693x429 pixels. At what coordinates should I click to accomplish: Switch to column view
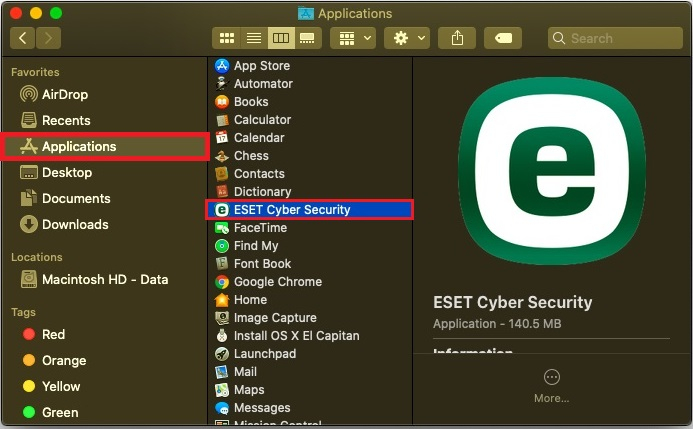[281, 38]
